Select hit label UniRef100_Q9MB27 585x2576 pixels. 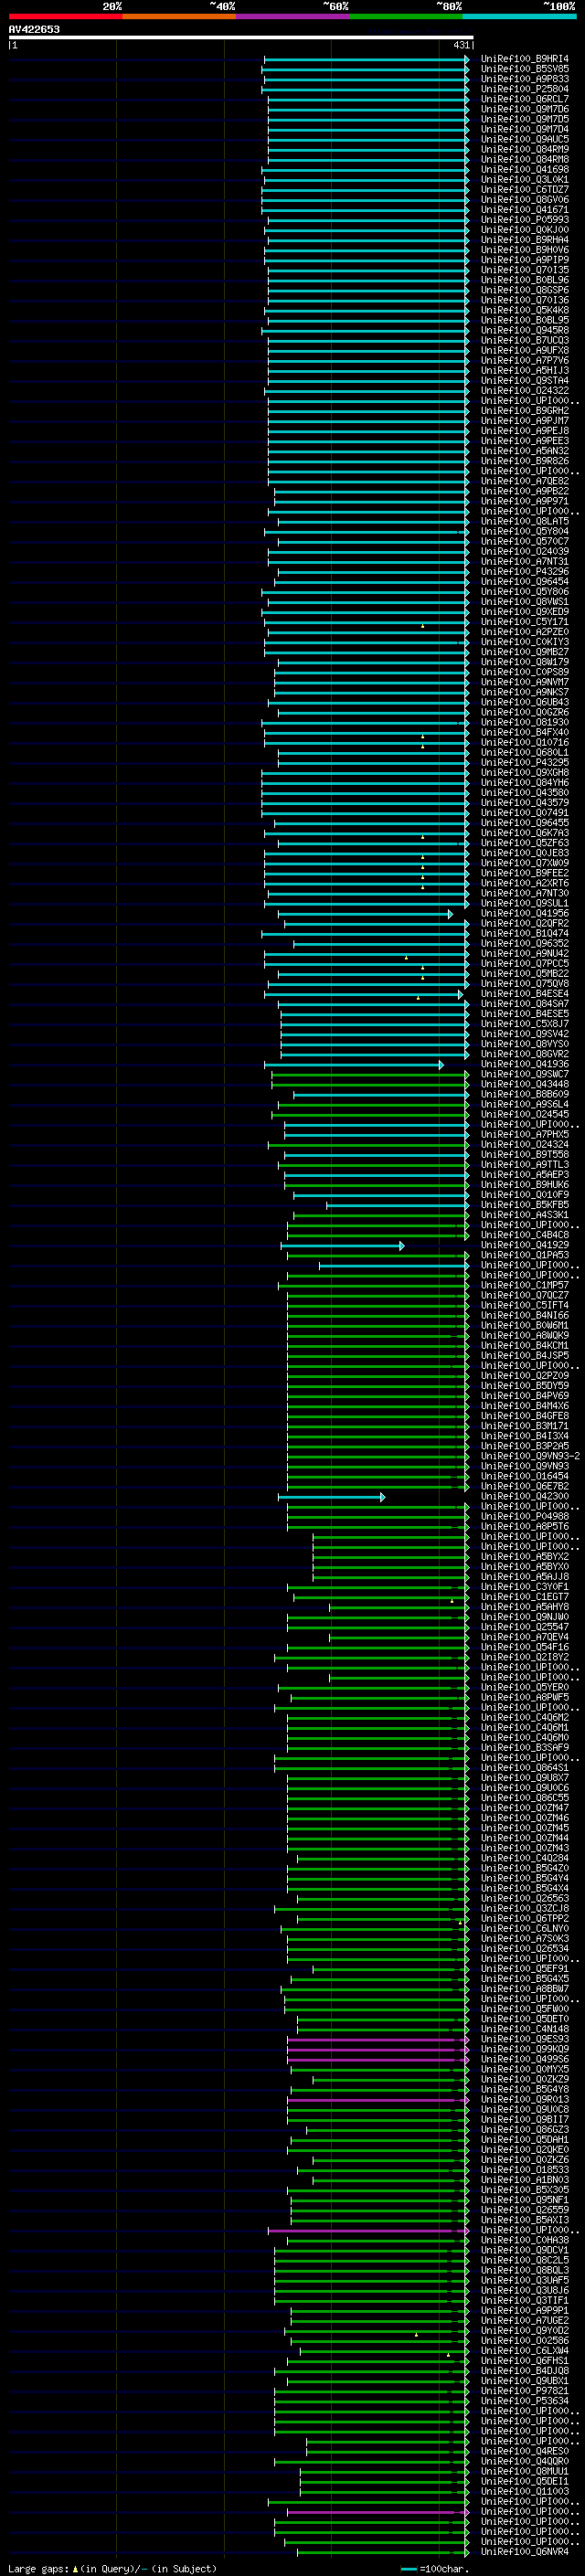[524, 652]
